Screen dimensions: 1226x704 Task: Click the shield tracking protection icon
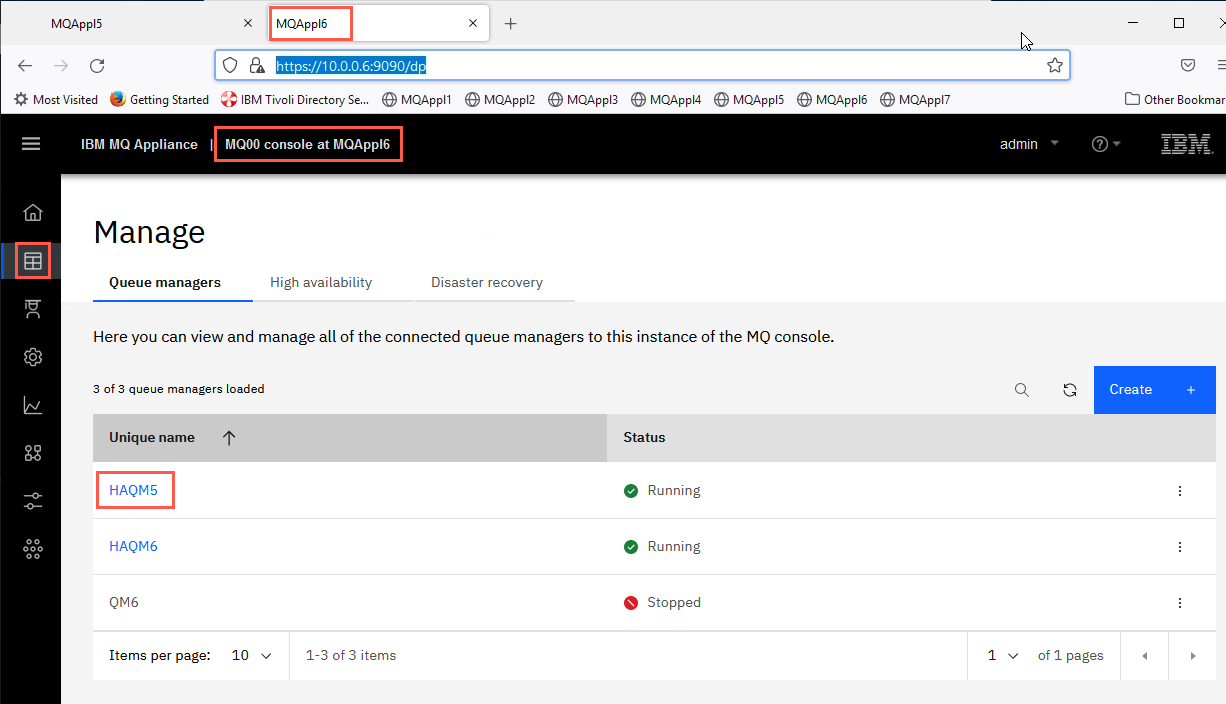pyautogui.click(x=230, y=65)
